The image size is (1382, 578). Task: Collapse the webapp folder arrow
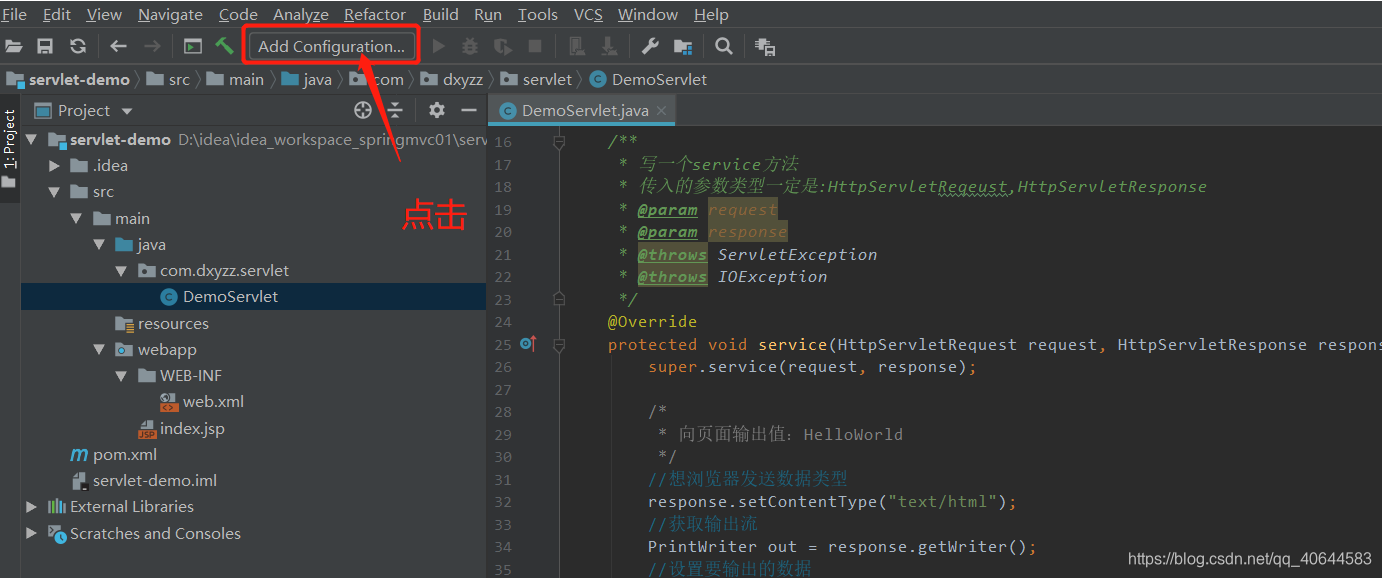click(99, 349)
